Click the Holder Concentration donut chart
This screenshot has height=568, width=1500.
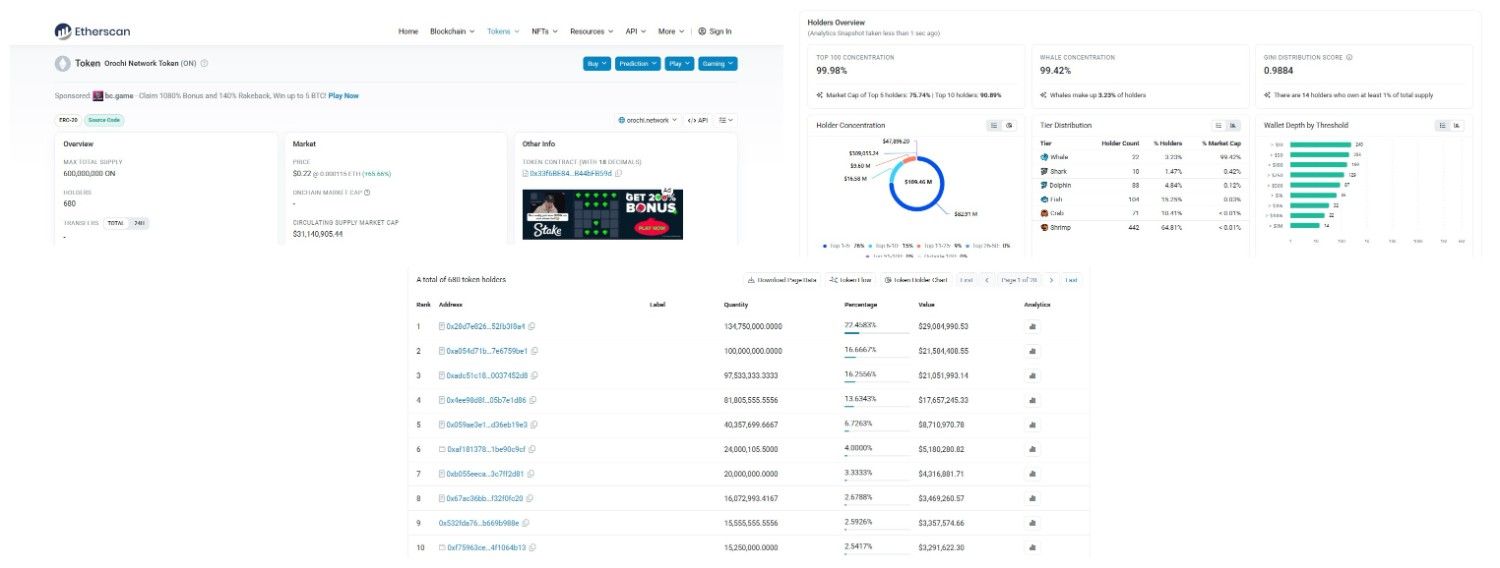pos(917,183)
